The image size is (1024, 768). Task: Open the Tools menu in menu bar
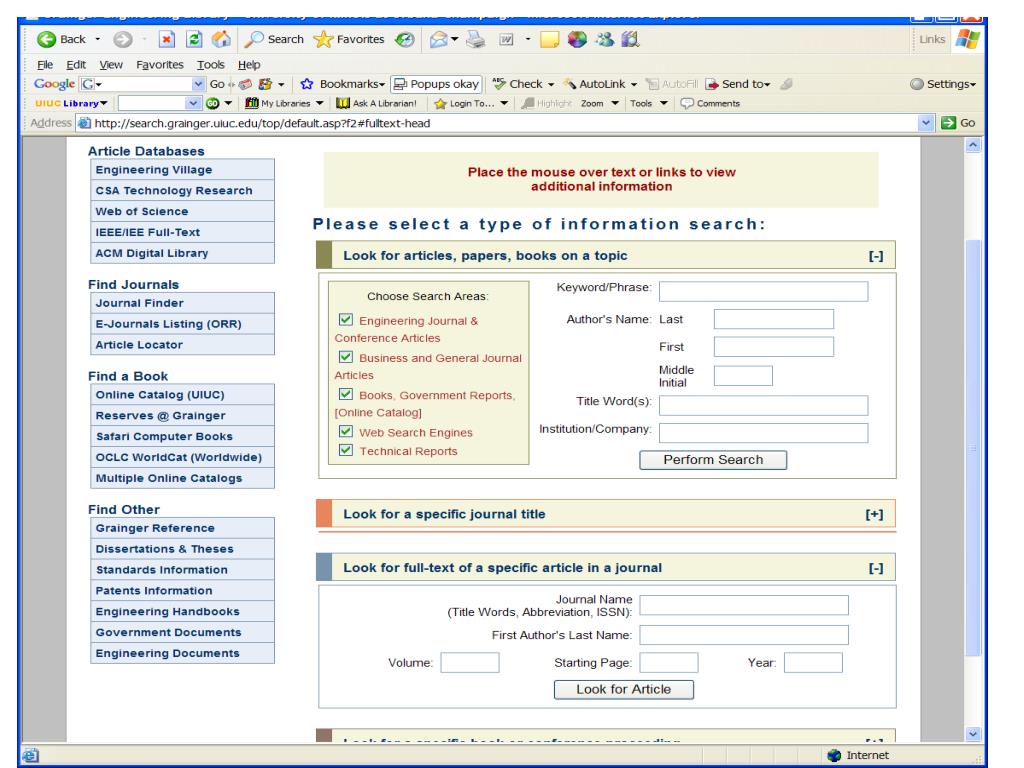pyautogui.click(x=211, y=65)
